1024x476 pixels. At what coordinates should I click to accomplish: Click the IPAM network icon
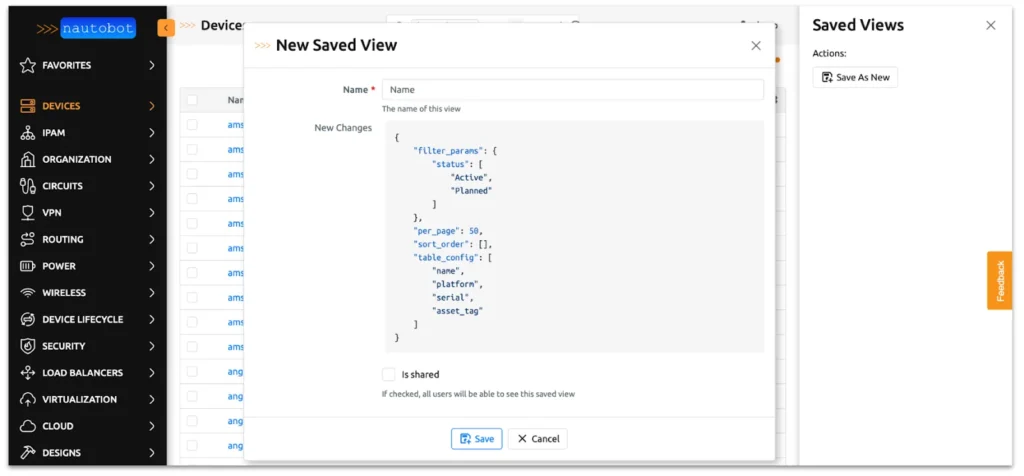click(27, 133)
